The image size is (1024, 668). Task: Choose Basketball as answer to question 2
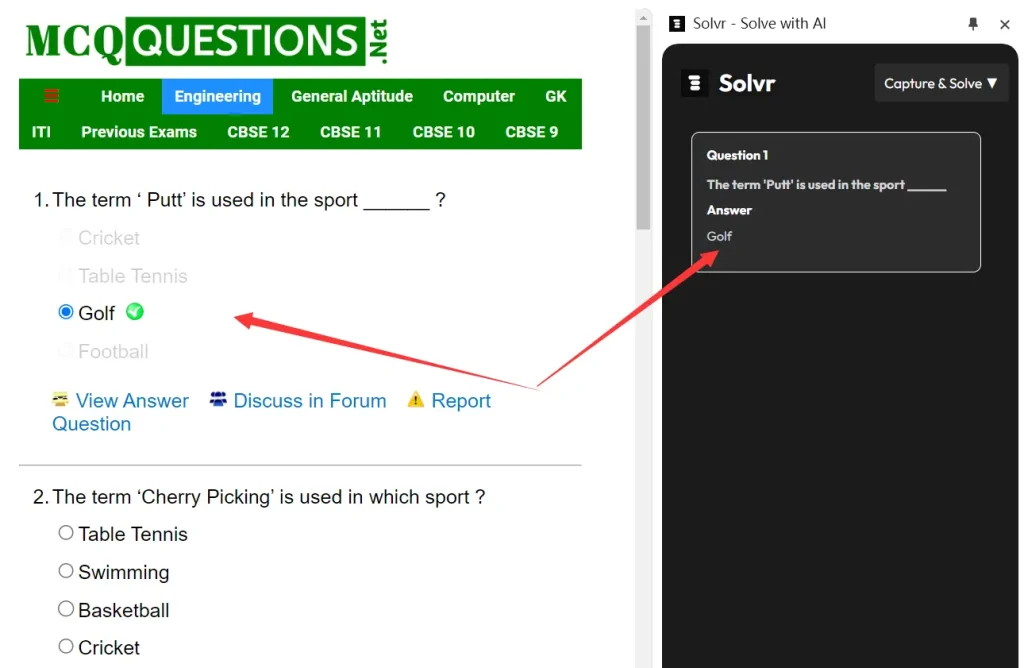(65, 608)
